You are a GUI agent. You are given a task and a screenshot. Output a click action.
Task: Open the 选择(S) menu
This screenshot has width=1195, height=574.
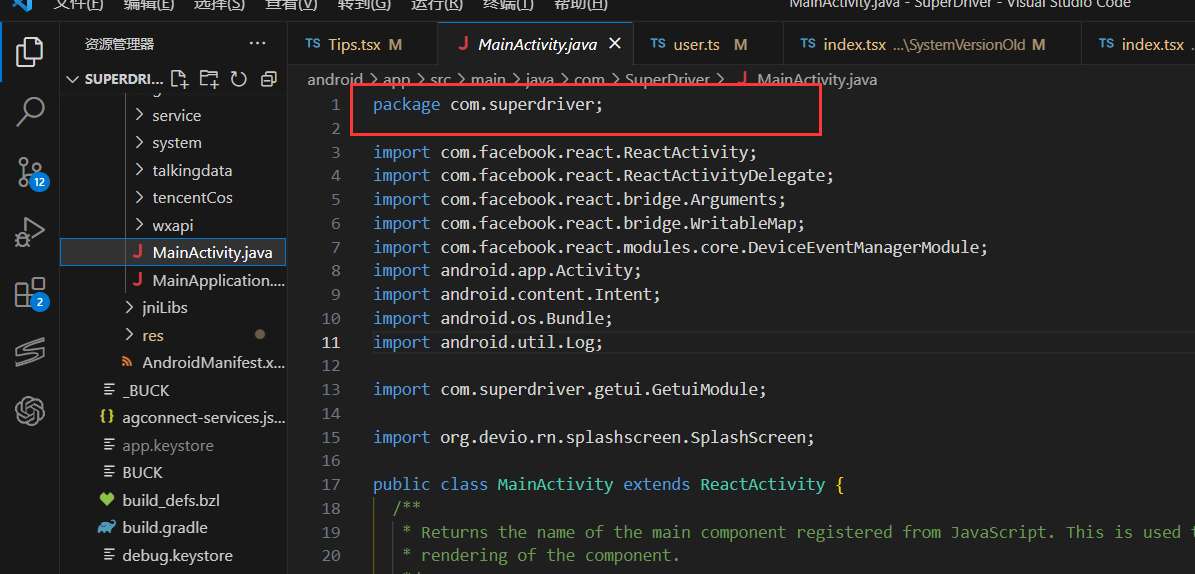(x=219, y=4)
